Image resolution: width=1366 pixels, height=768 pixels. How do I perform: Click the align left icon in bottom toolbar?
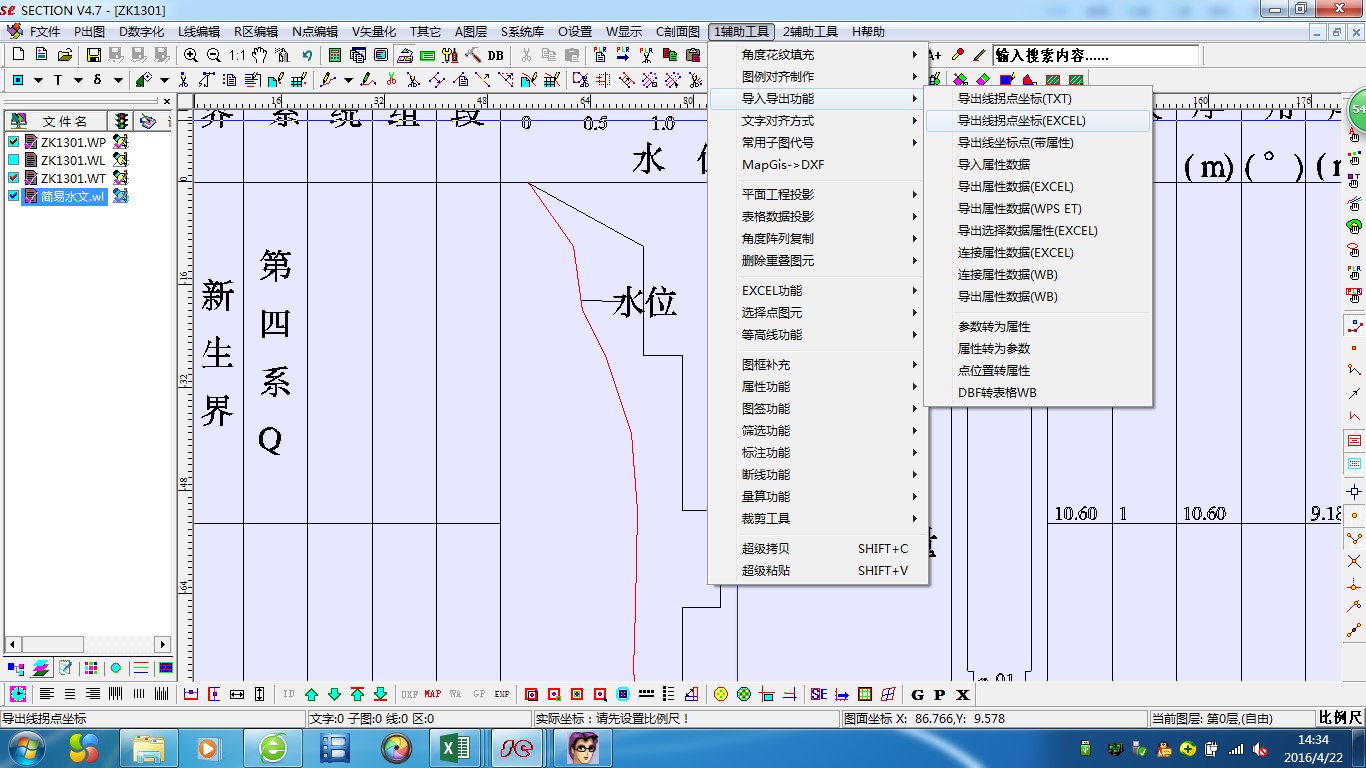(47, 694)
